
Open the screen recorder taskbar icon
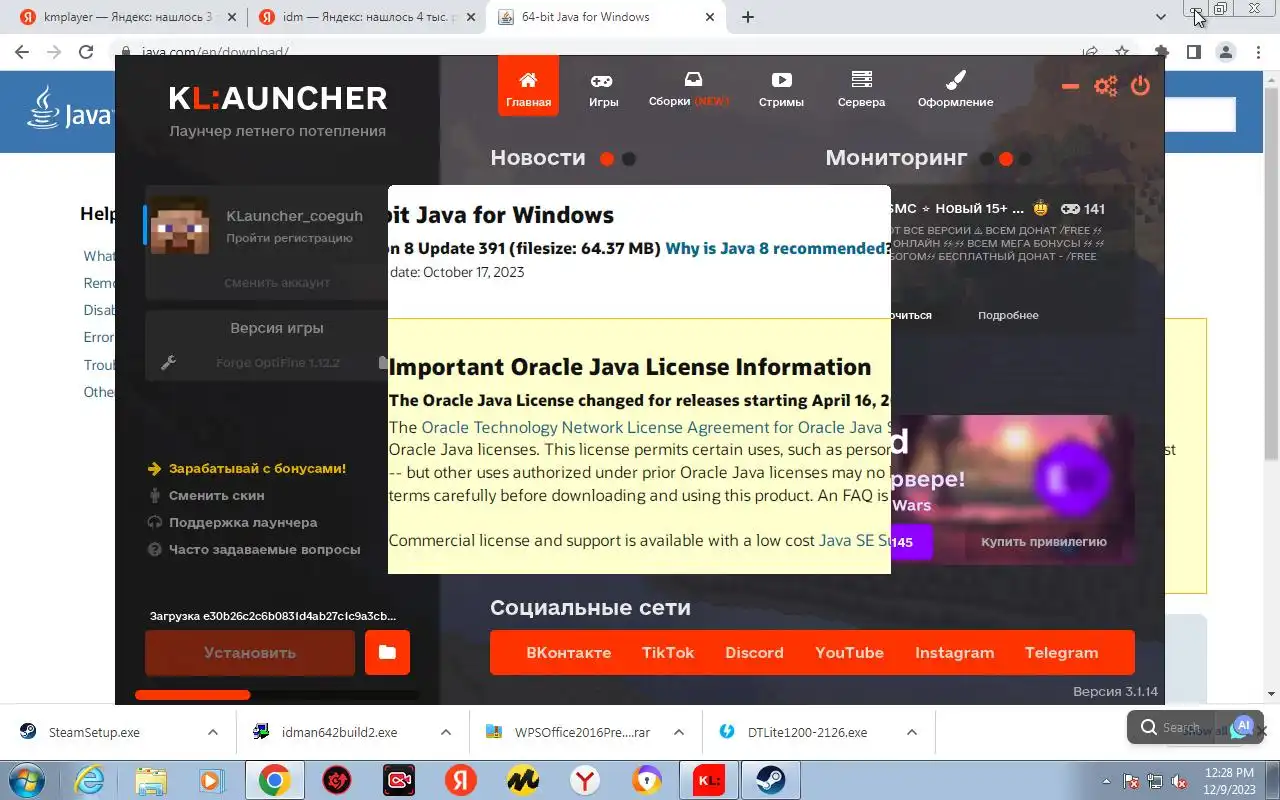pyautogui.click(x=399, y=780)
